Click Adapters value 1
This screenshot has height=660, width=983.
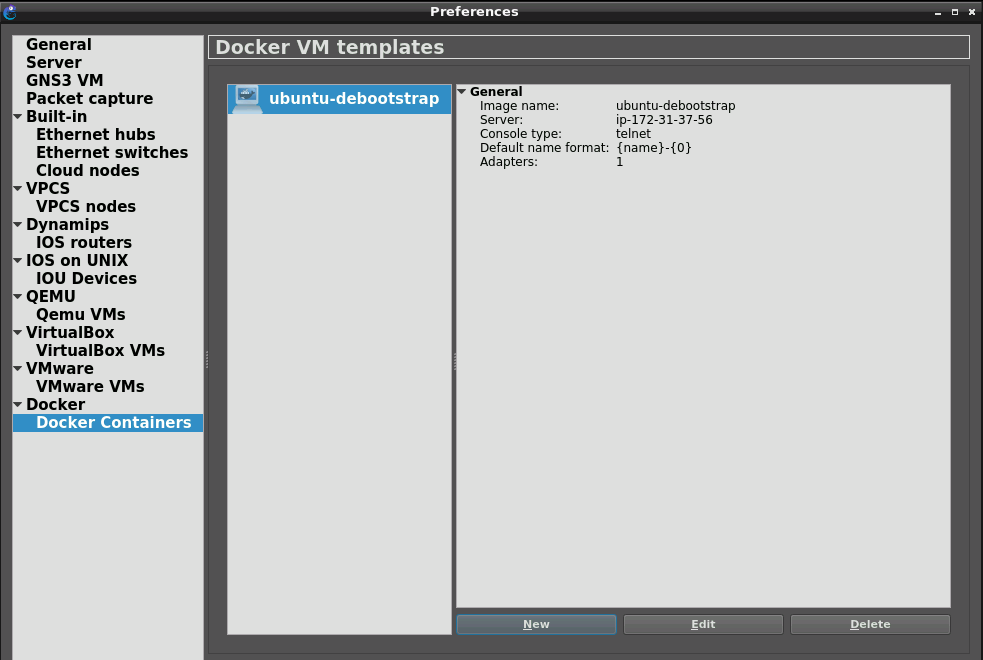pos(619,162)
